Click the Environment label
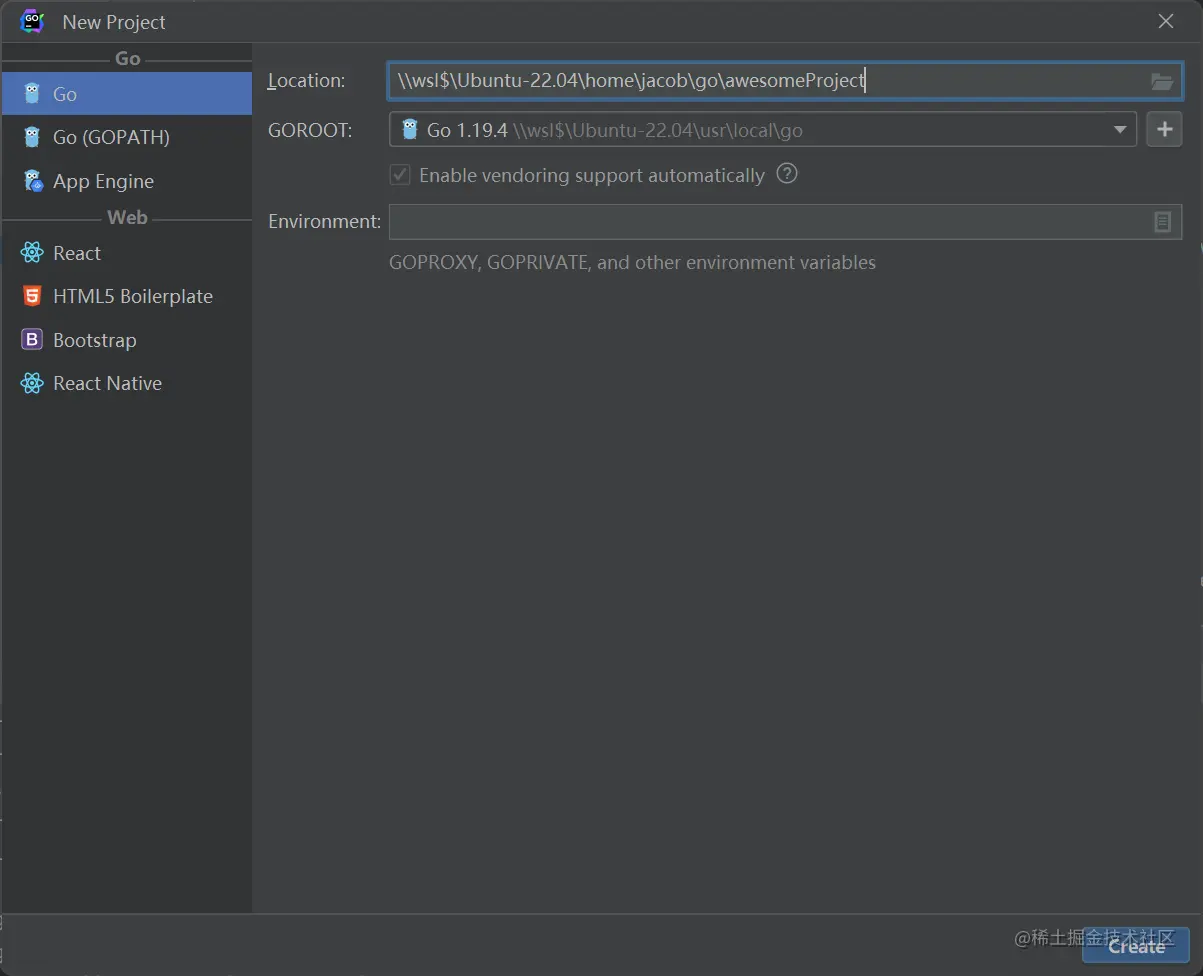 click(325, 221)
